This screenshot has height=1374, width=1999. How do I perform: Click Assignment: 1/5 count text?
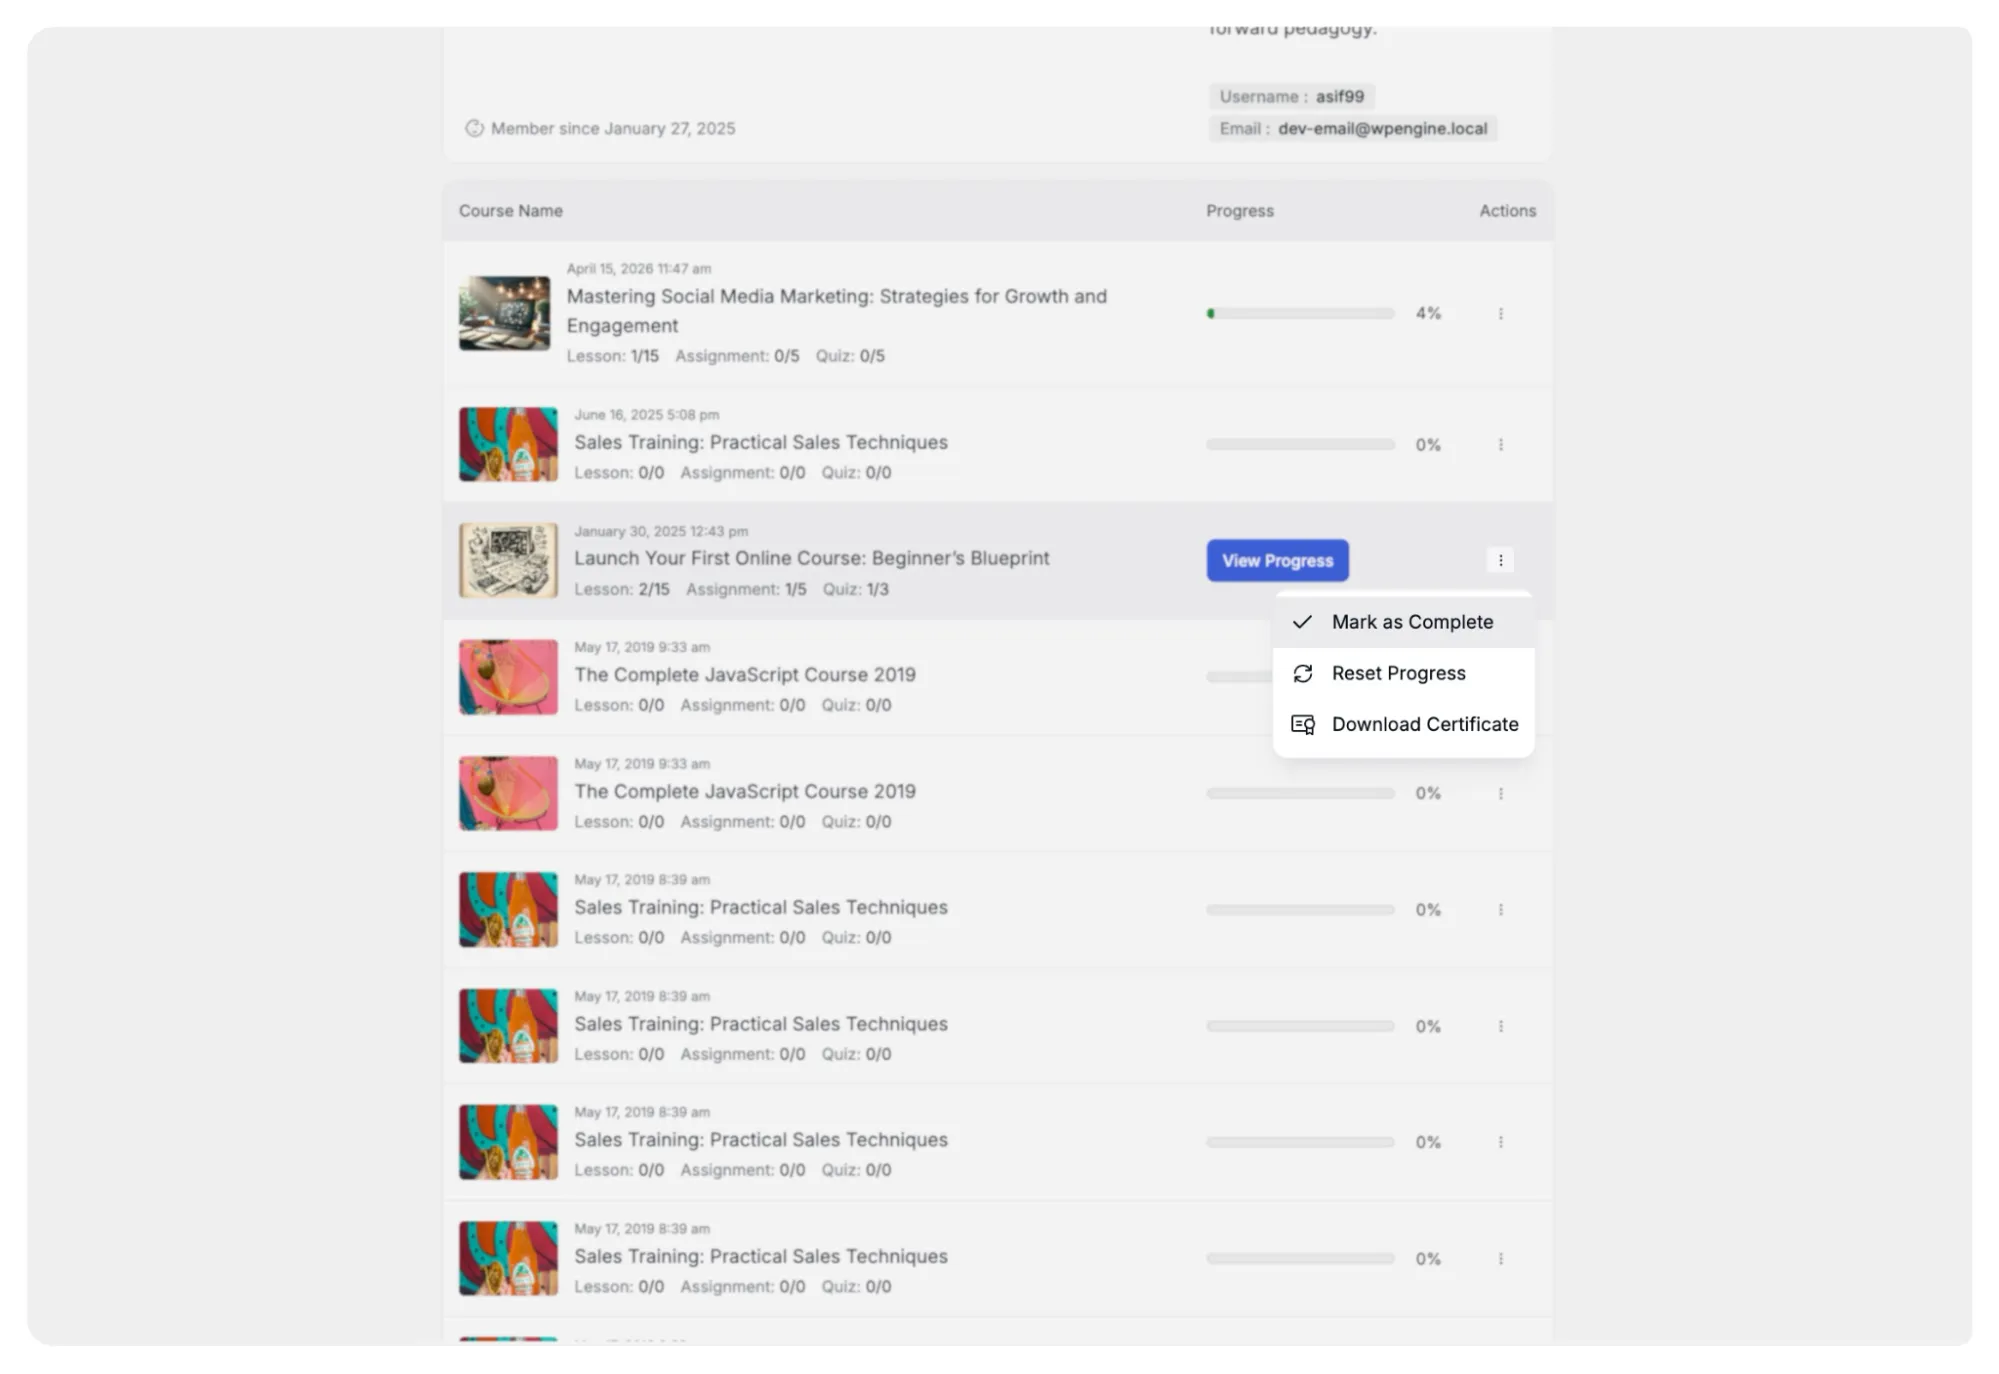[x=746, y=589]
